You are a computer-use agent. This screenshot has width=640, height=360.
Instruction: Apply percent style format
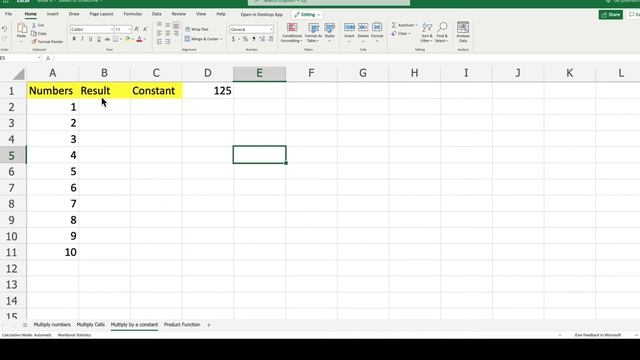pos(245,39)
